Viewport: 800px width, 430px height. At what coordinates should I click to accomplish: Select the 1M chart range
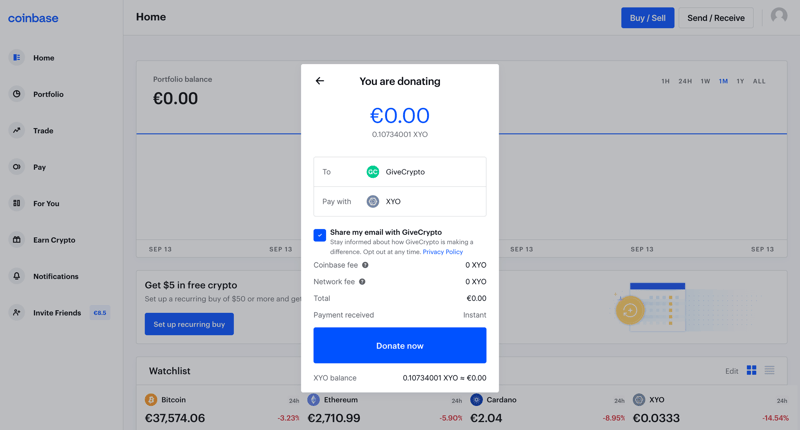pyautogui.click(x=723, y=81)
